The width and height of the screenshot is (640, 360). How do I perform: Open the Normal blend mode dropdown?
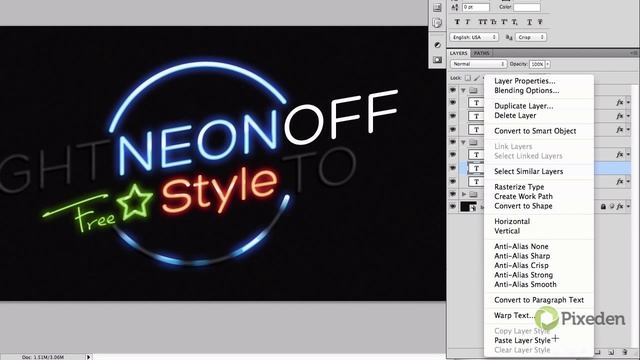pos(478,64)
